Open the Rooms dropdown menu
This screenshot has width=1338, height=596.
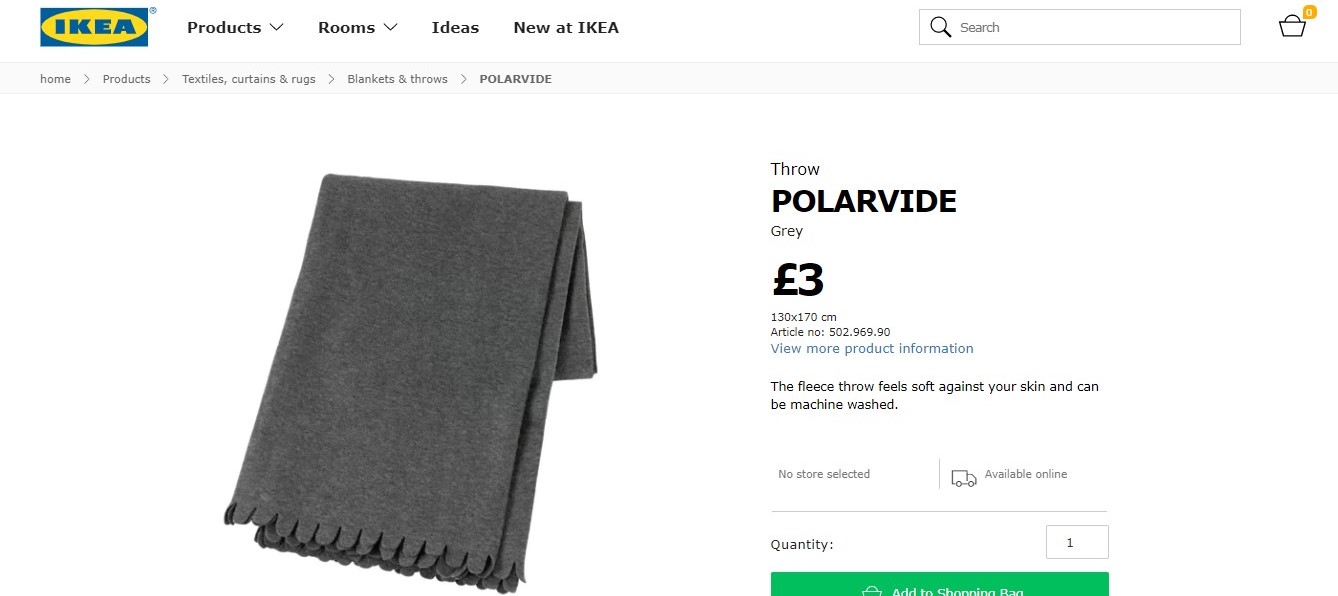click(x=346, y=27)
